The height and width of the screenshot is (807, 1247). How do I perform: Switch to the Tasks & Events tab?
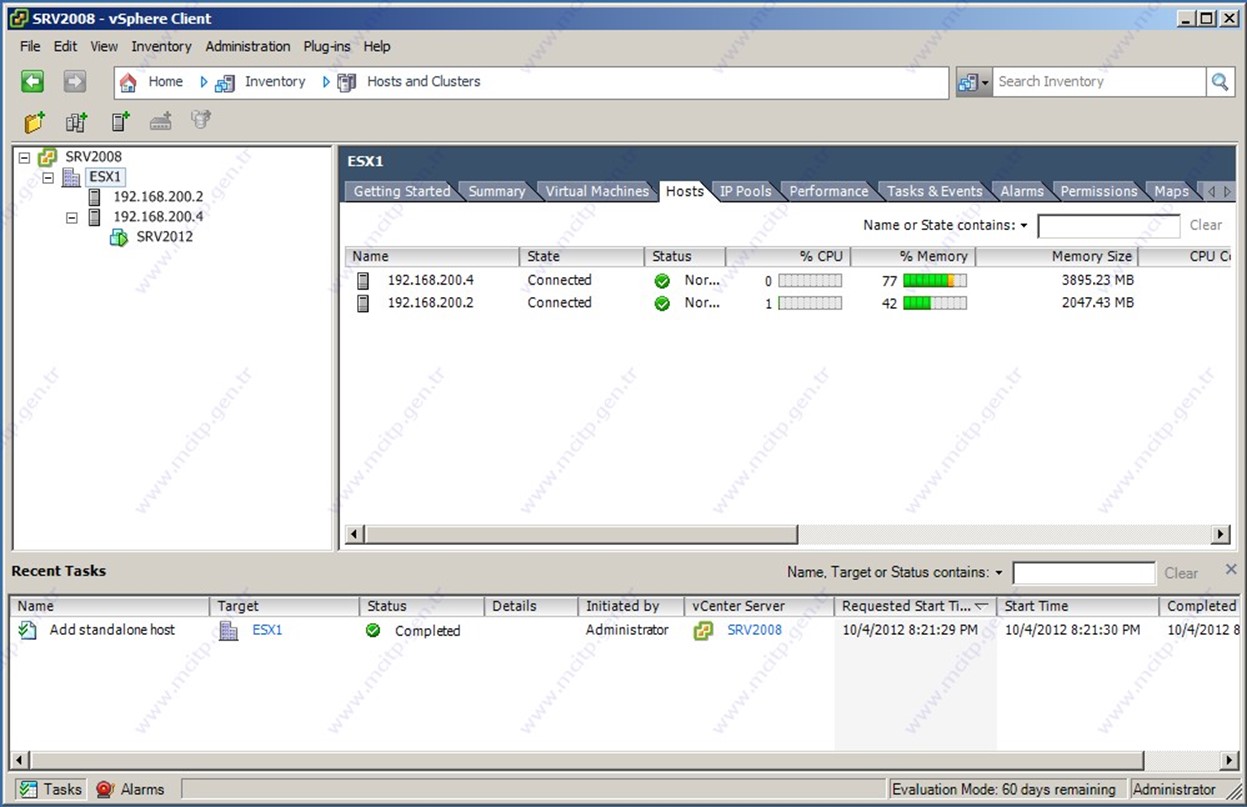934,191
